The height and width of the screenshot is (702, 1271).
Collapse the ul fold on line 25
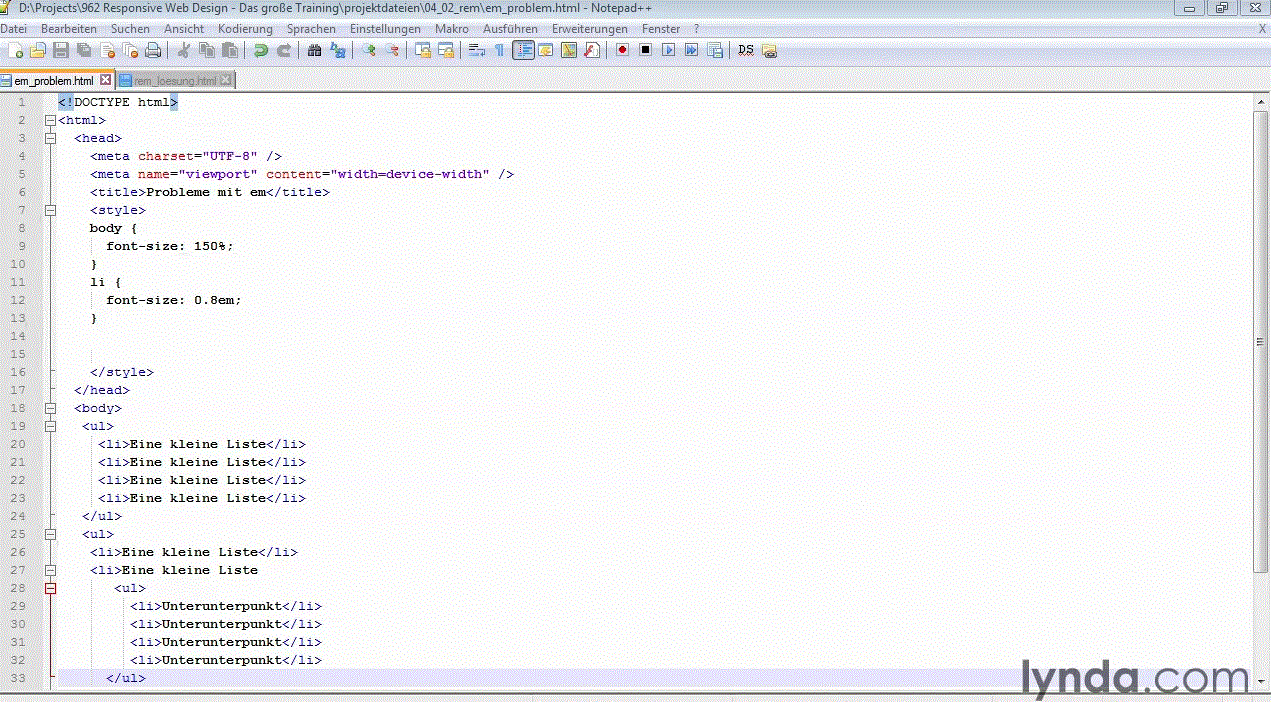[x=50, y=534]
